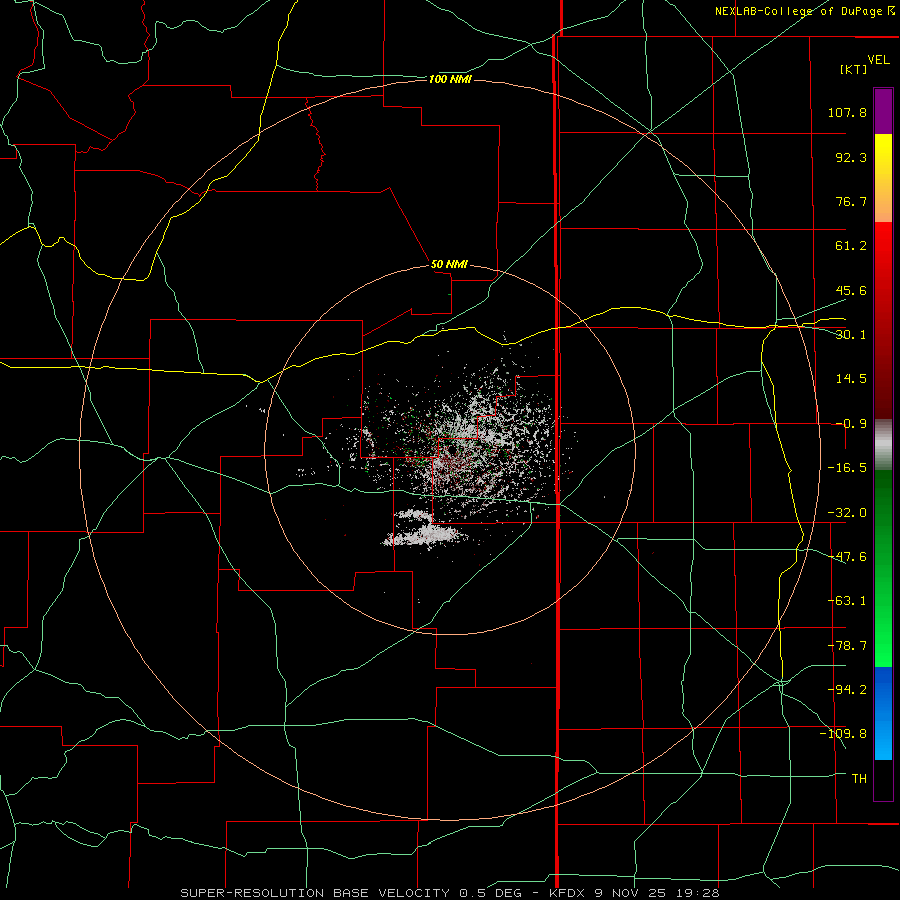Click the 100 NMI range ring label
The width and height of the screenshot is (900, 900).
(450, 79)
